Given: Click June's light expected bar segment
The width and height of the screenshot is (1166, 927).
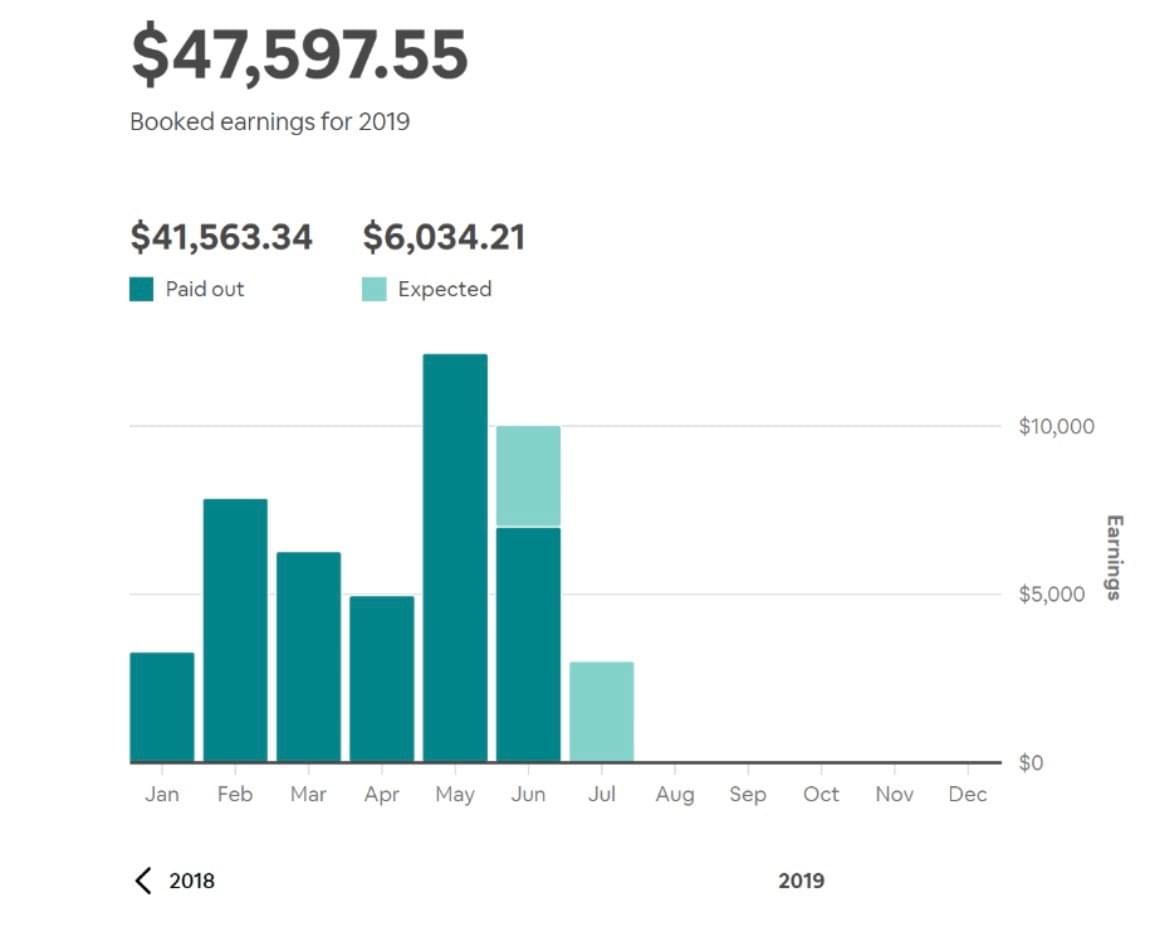Looking at the screenshot, I should coord(528,476).
